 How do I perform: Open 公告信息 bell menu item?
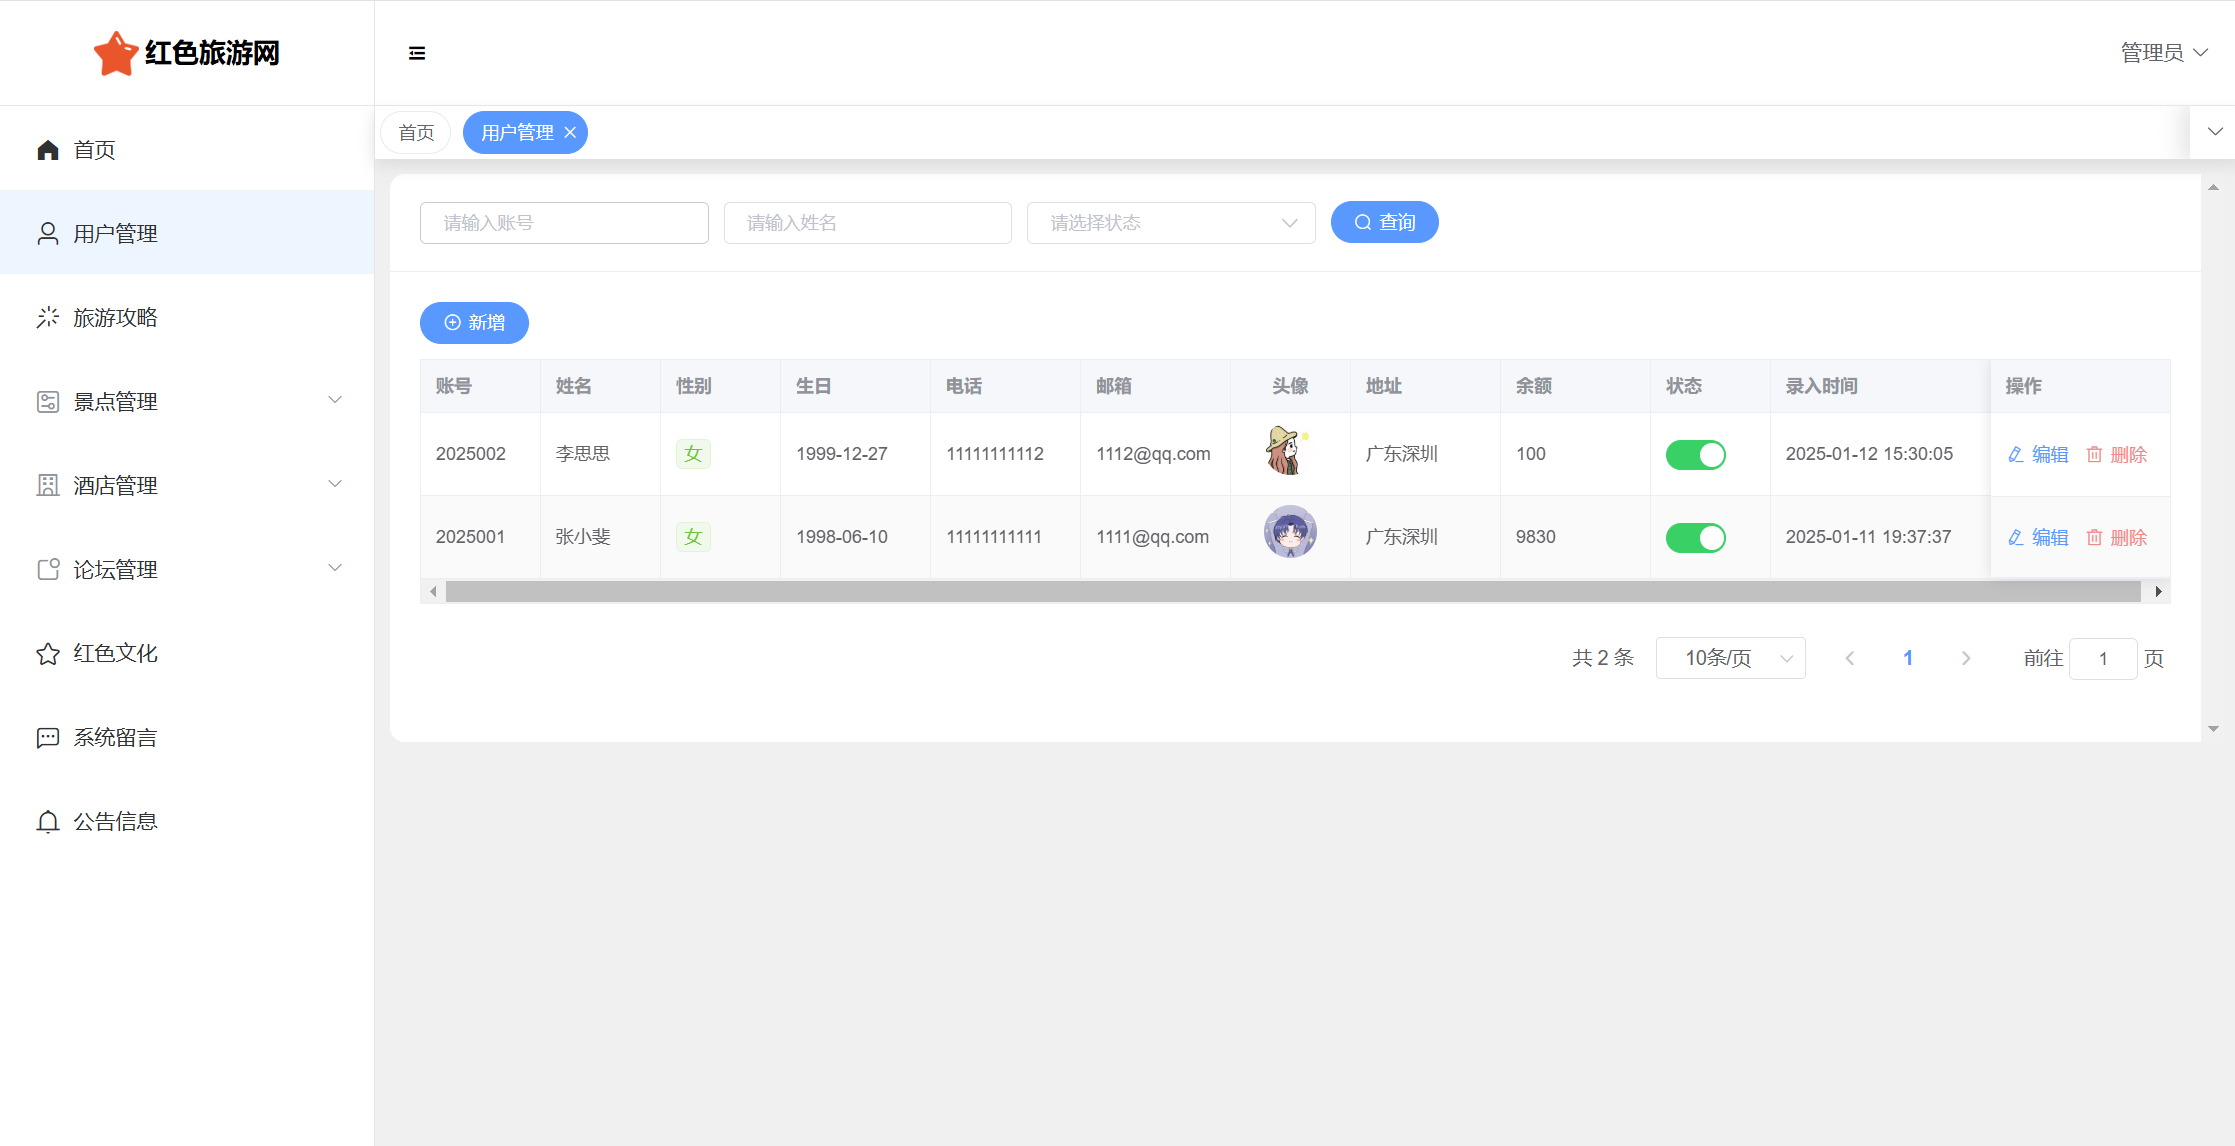click(x=115, y=822)
